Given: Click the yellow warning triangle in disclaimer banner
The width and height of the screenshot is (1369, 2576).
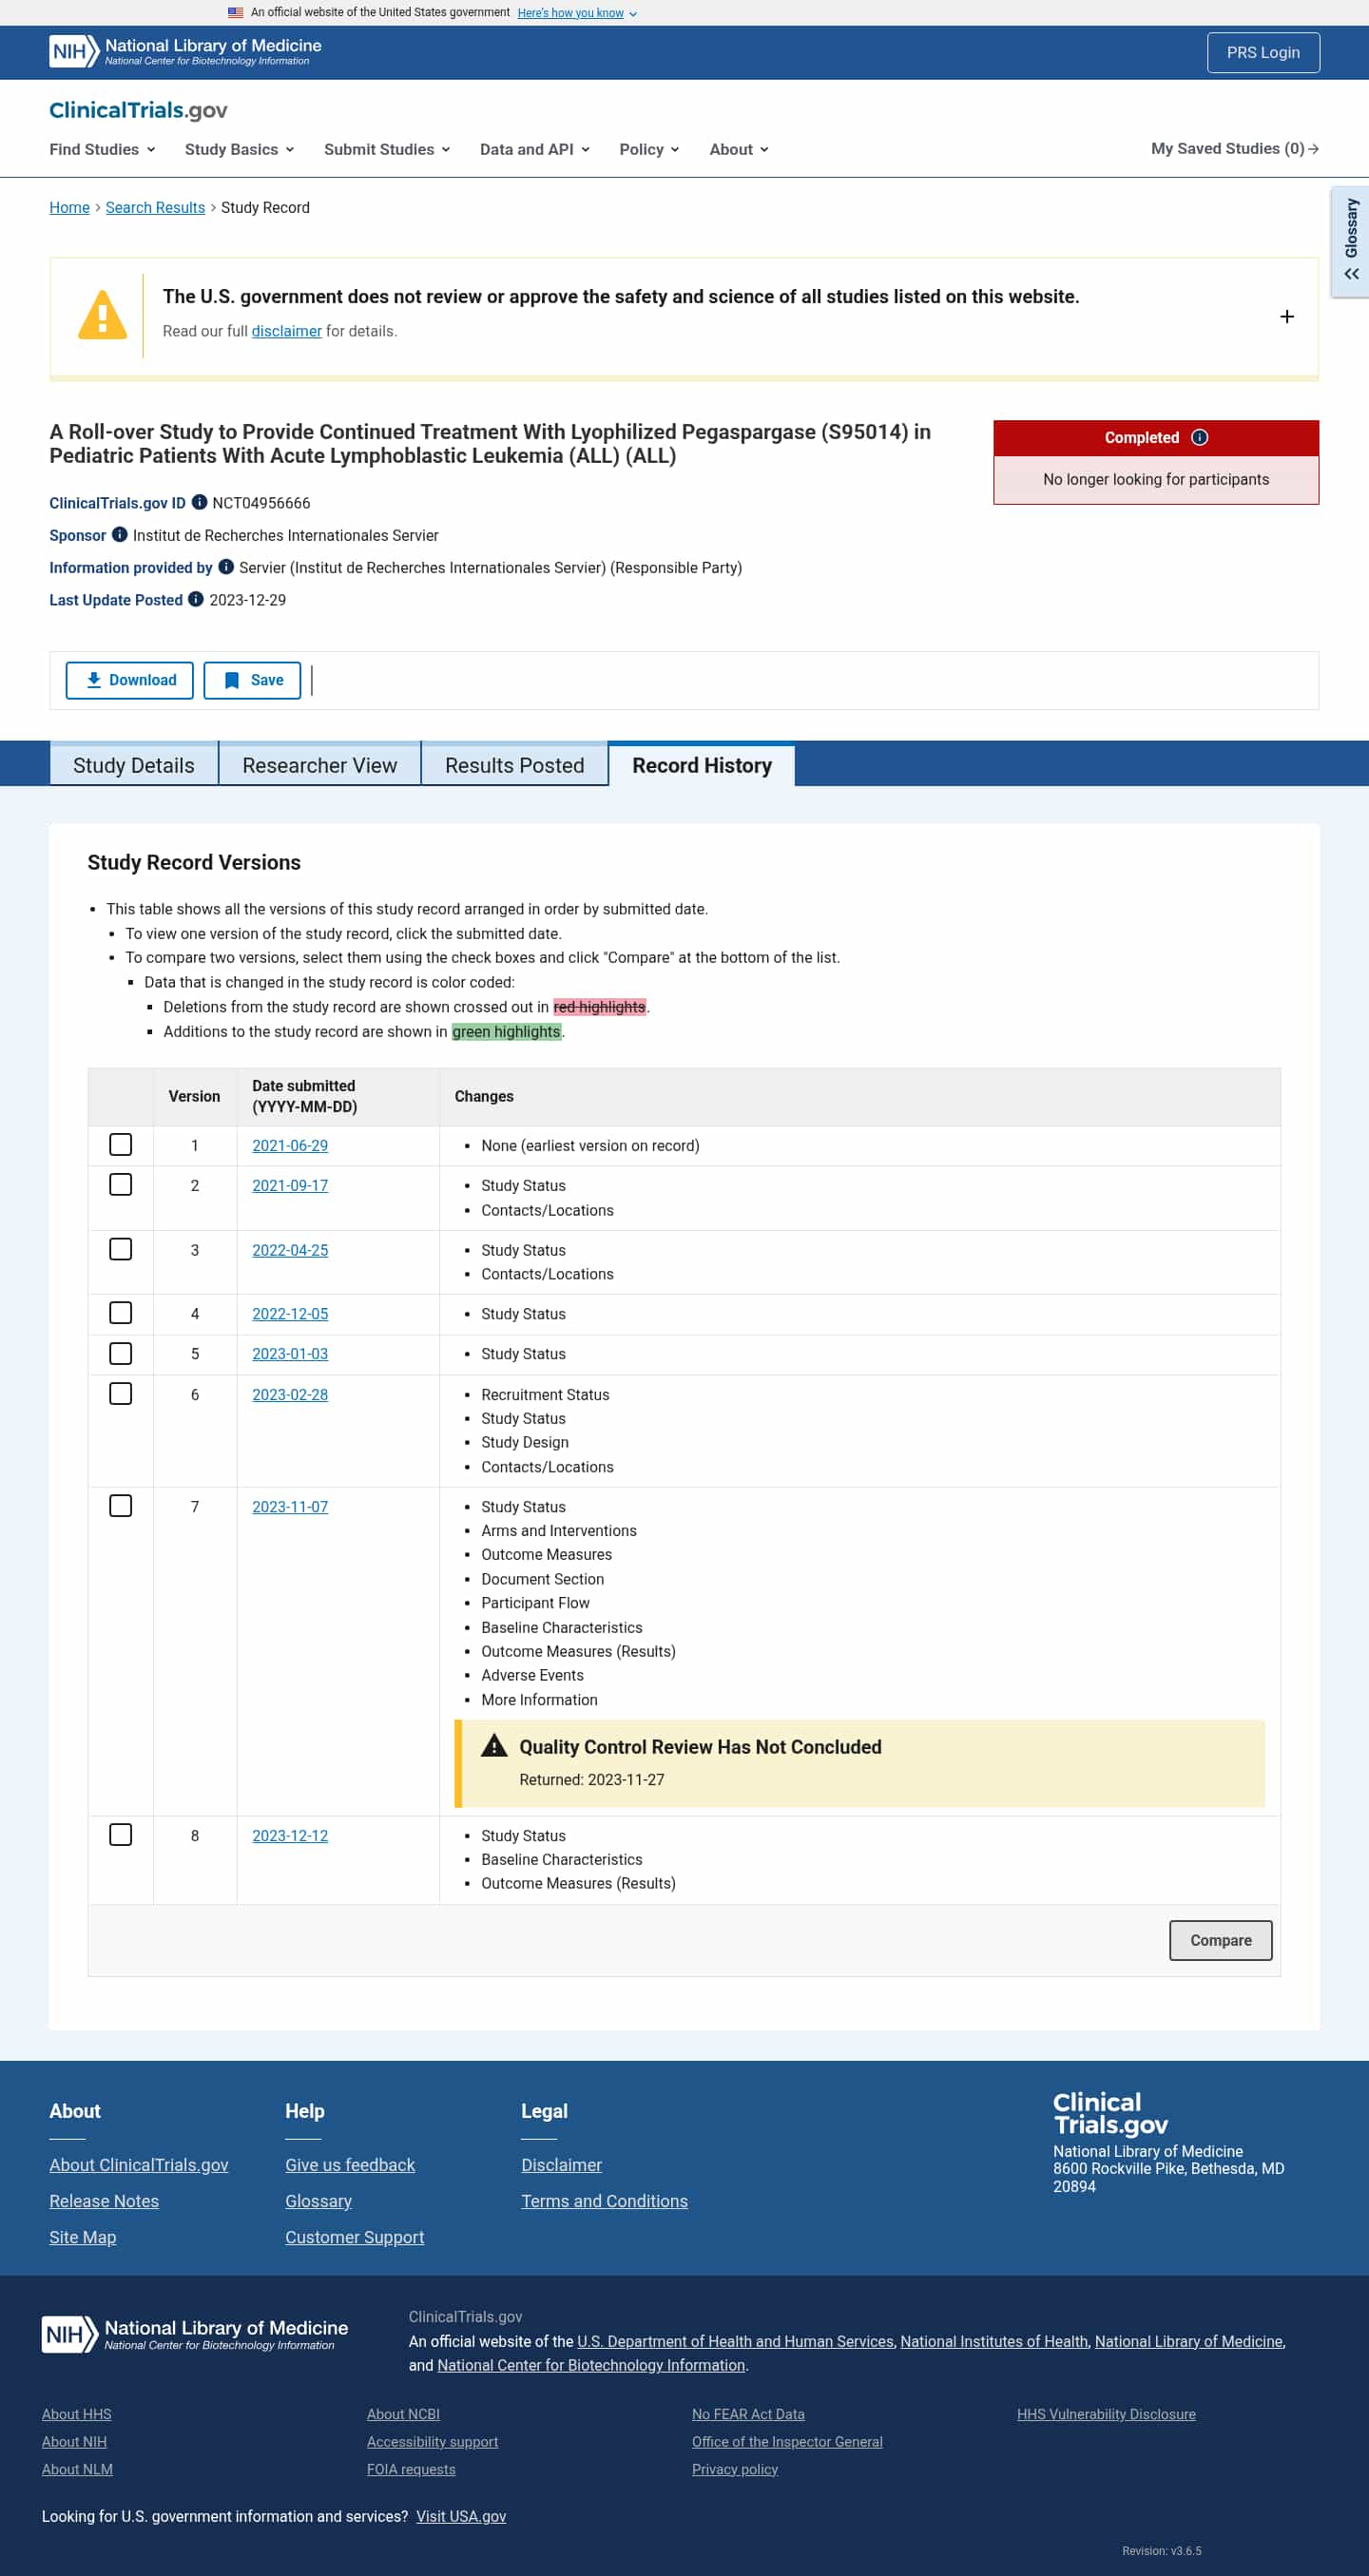Looking at the screenshot, I should coord(102,315).
